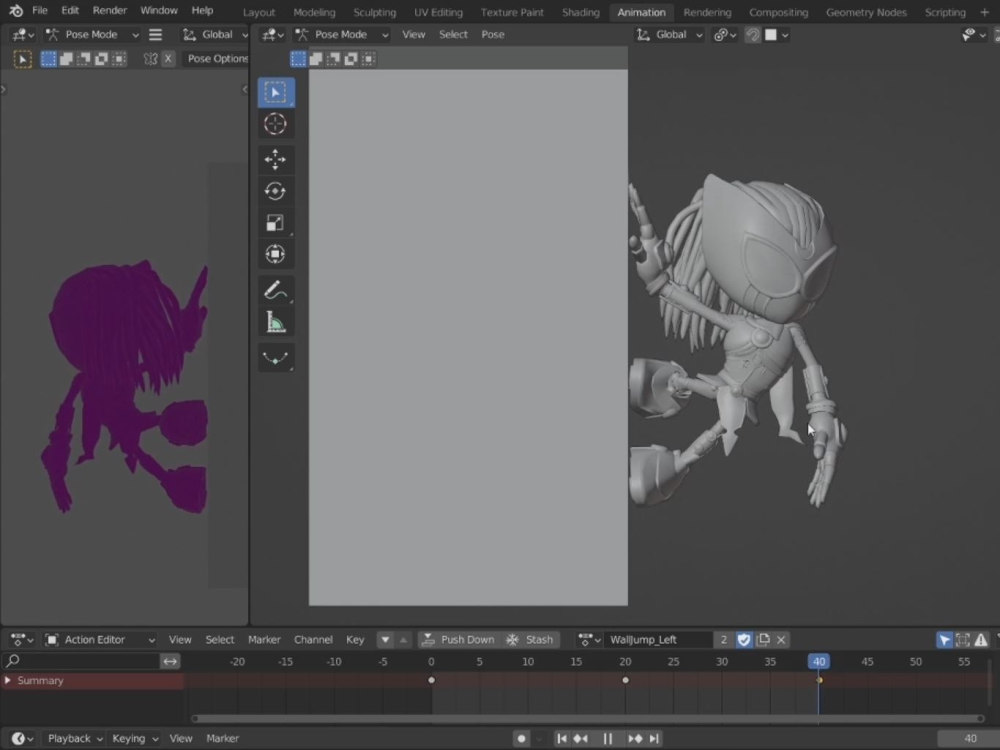Toggle proportional editing in the viewport header
The image size is (1000, 750).
coord(752,34)
